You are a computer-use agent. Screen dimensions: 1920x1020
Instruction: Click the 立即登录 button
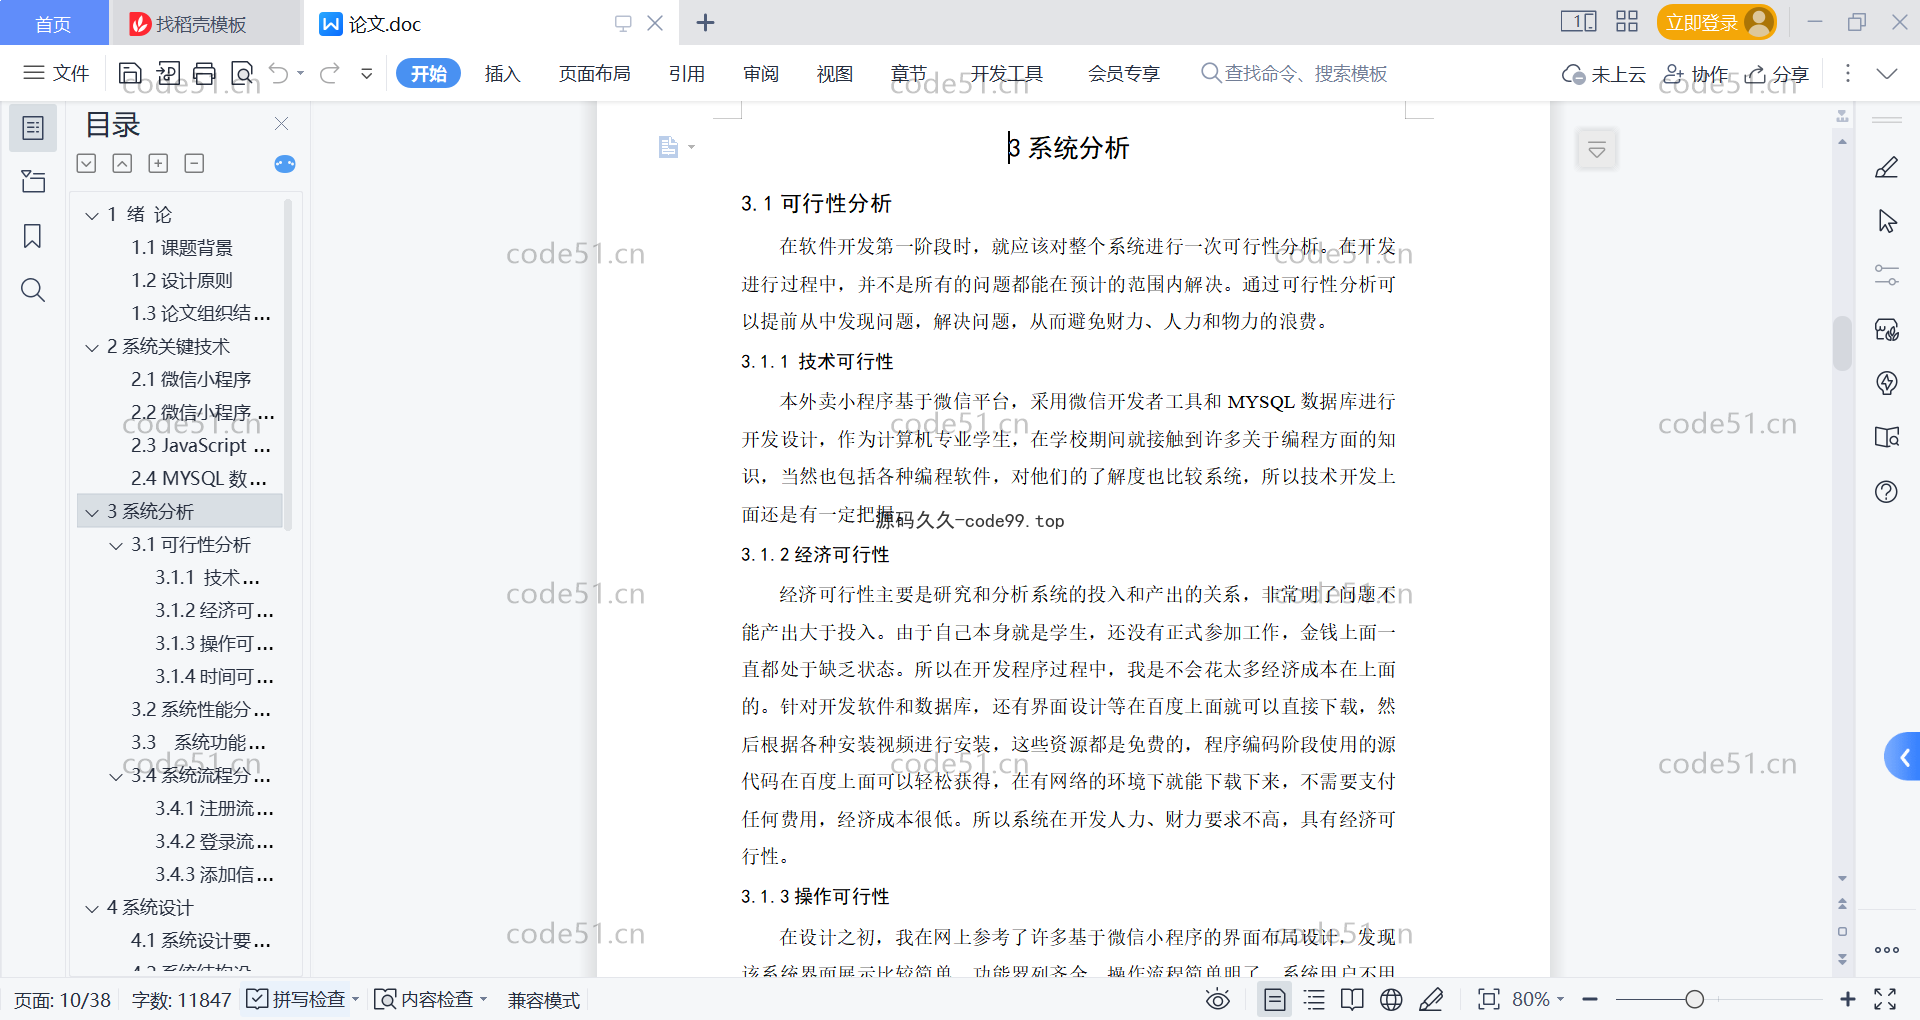(x=1716, y=22)
